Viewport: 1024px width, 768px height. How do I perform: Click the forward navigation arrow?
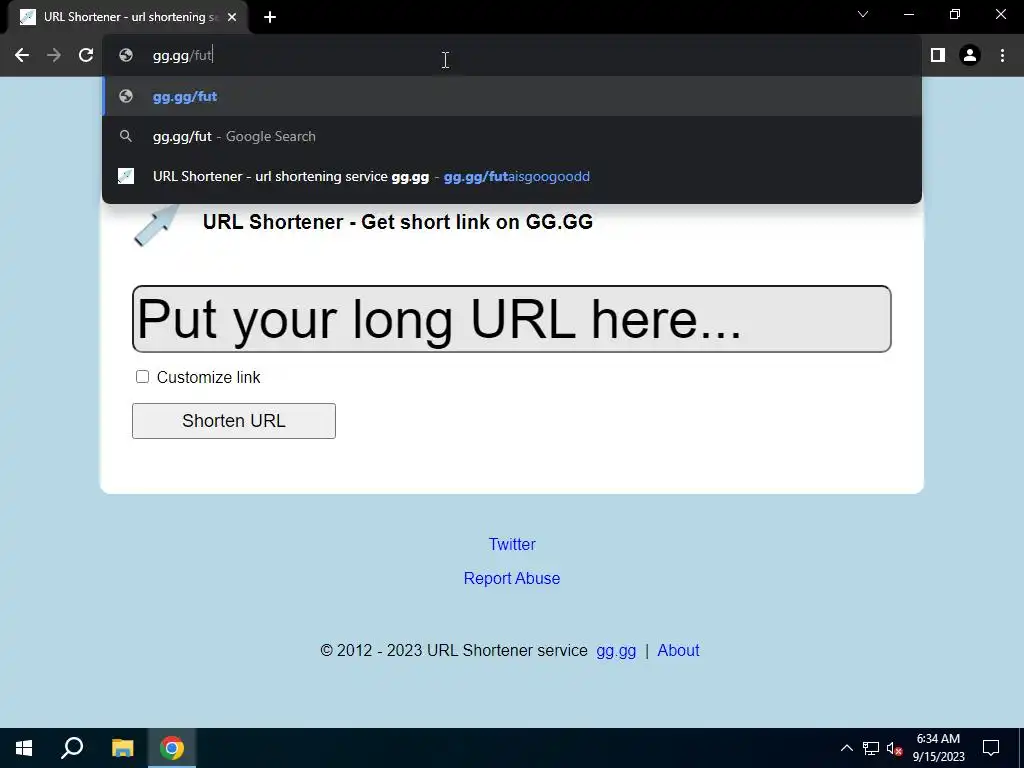(x=54, y=56)
